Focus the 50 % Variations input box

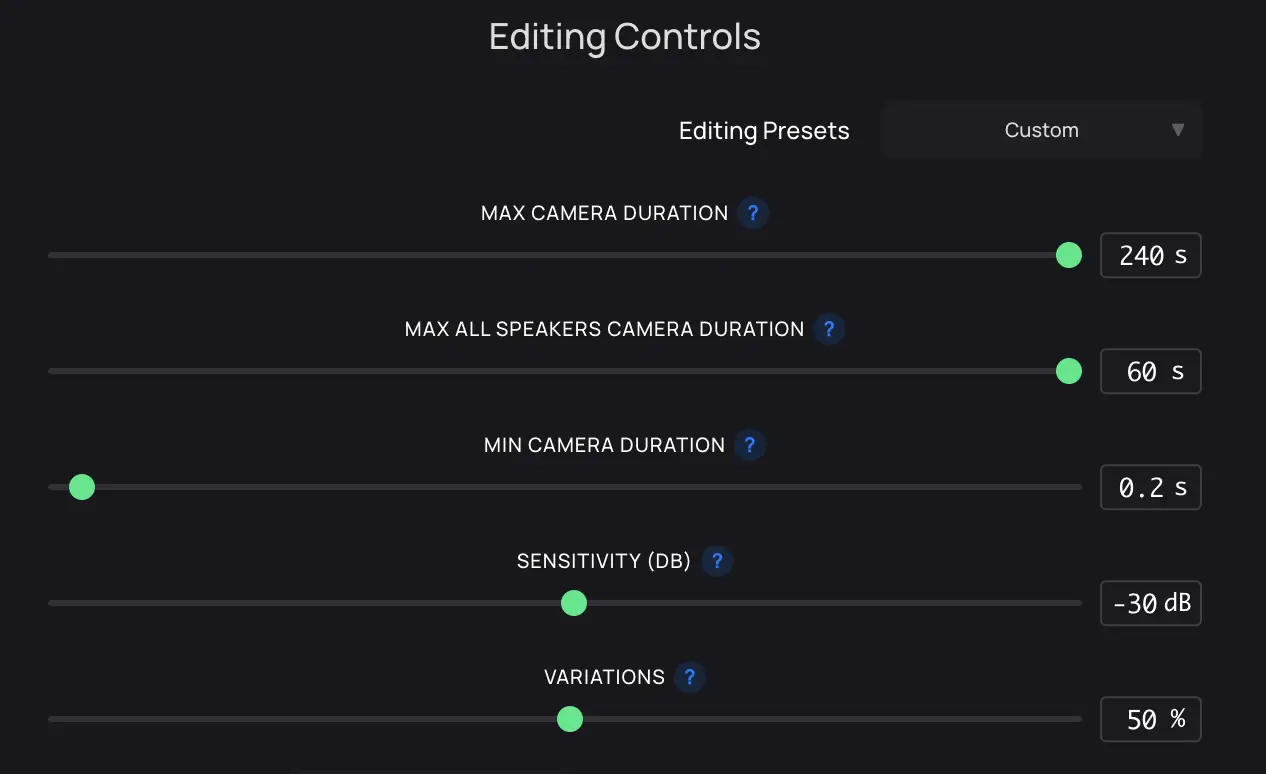1150,719
